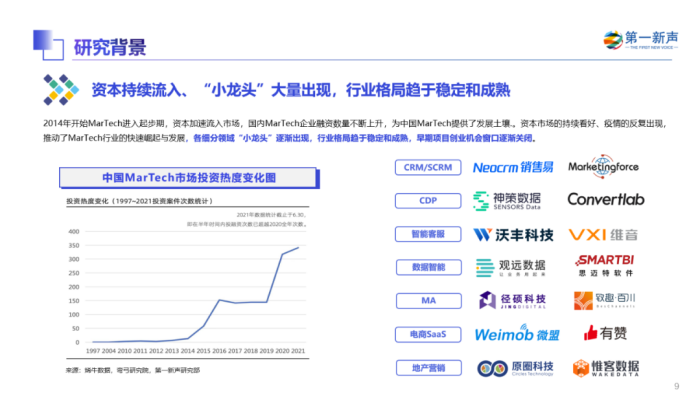
Task: Click the VXI 维音 logo
Action: tap(603, 234)
